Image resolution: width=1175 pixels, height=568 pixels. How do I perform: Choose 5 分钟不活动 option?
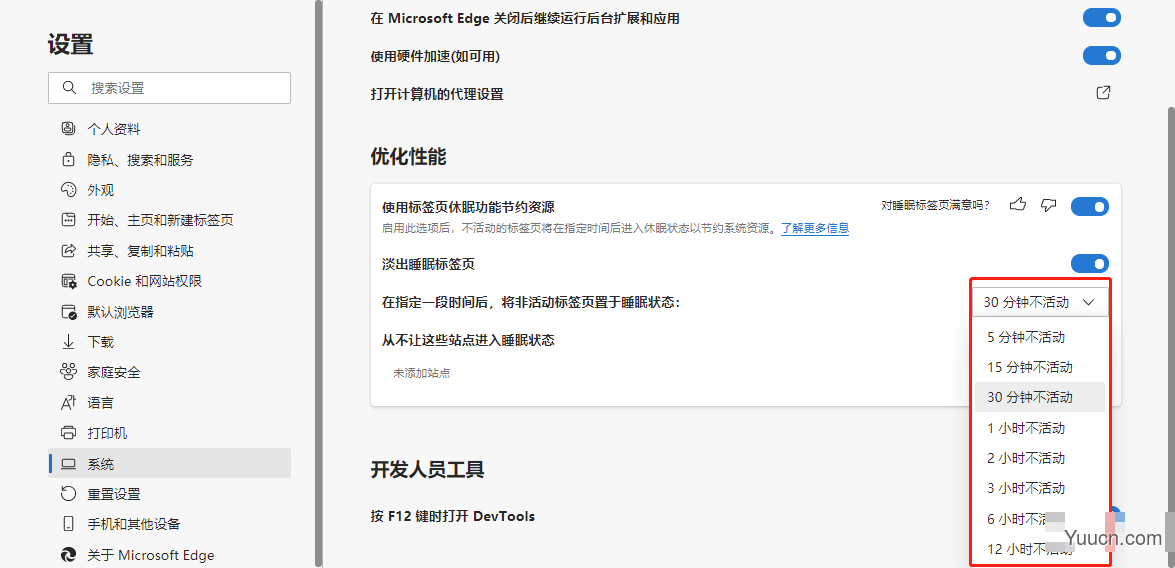pyautogui.click(x=1039, y=337)
